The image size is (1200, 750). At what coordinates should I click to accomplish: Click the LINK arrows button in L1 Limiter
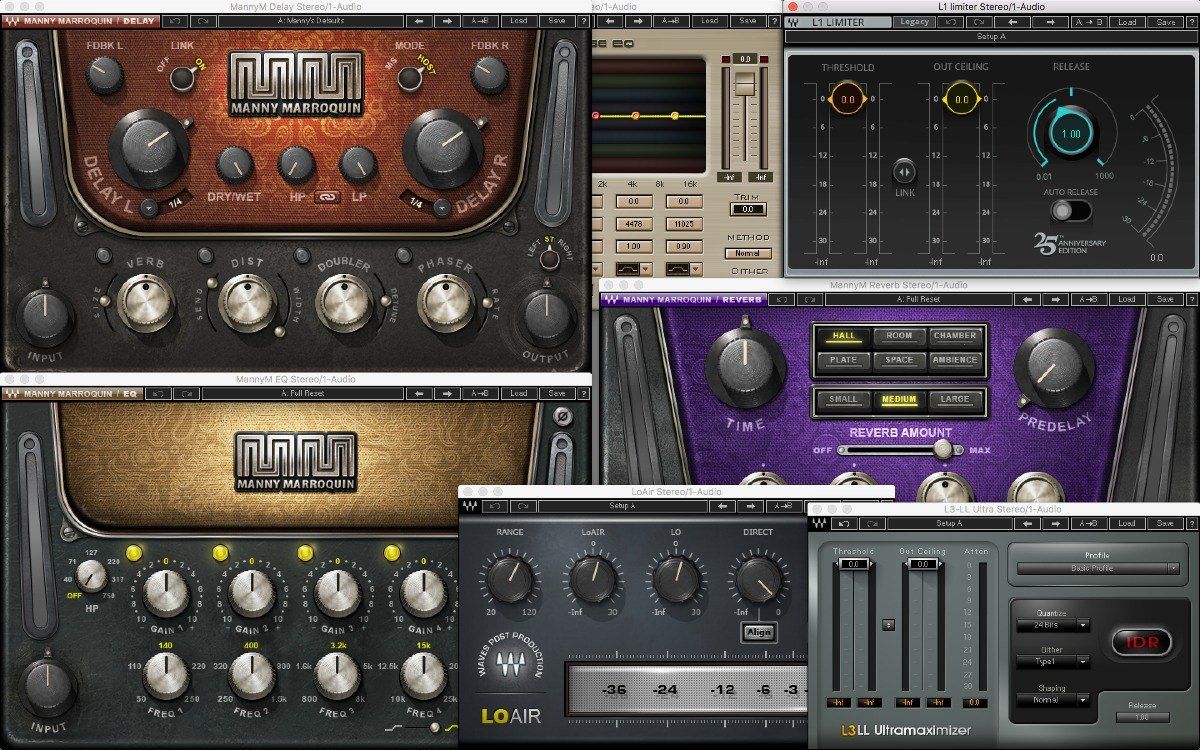(x=905, y=170)
